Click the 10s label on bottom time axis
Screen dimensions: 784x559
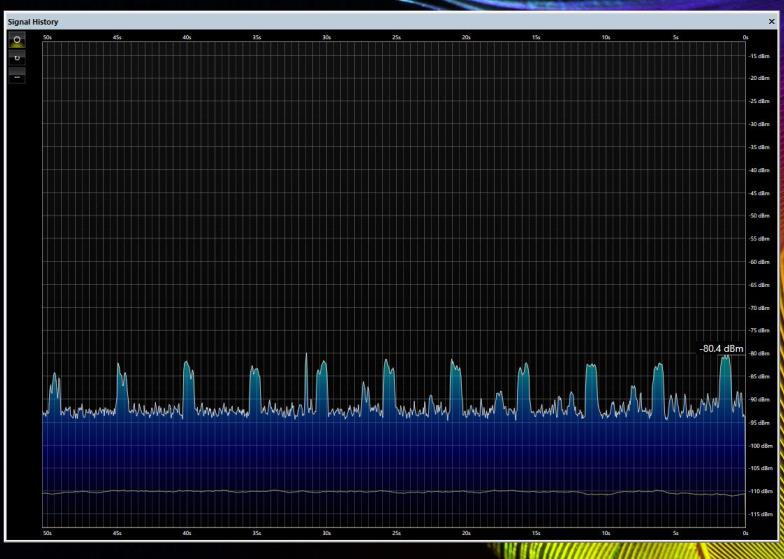[606, 533]
